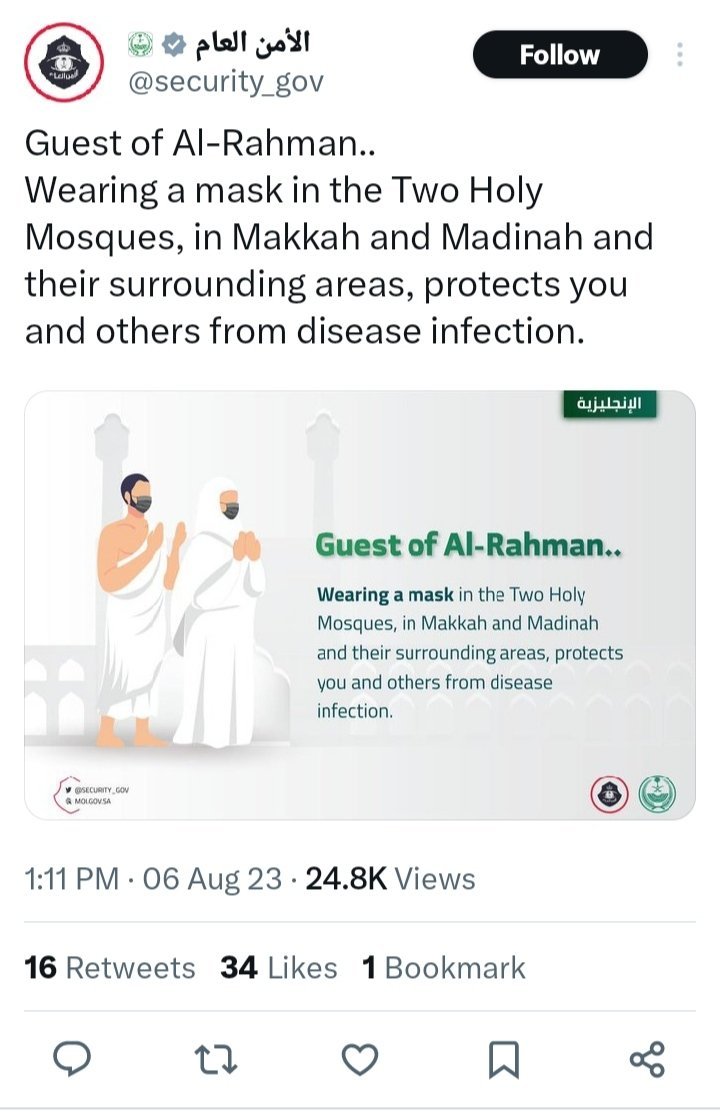Screen dimensions: 720x1112
Task: View the list of 16 Retweets
Action: point(110,967)
